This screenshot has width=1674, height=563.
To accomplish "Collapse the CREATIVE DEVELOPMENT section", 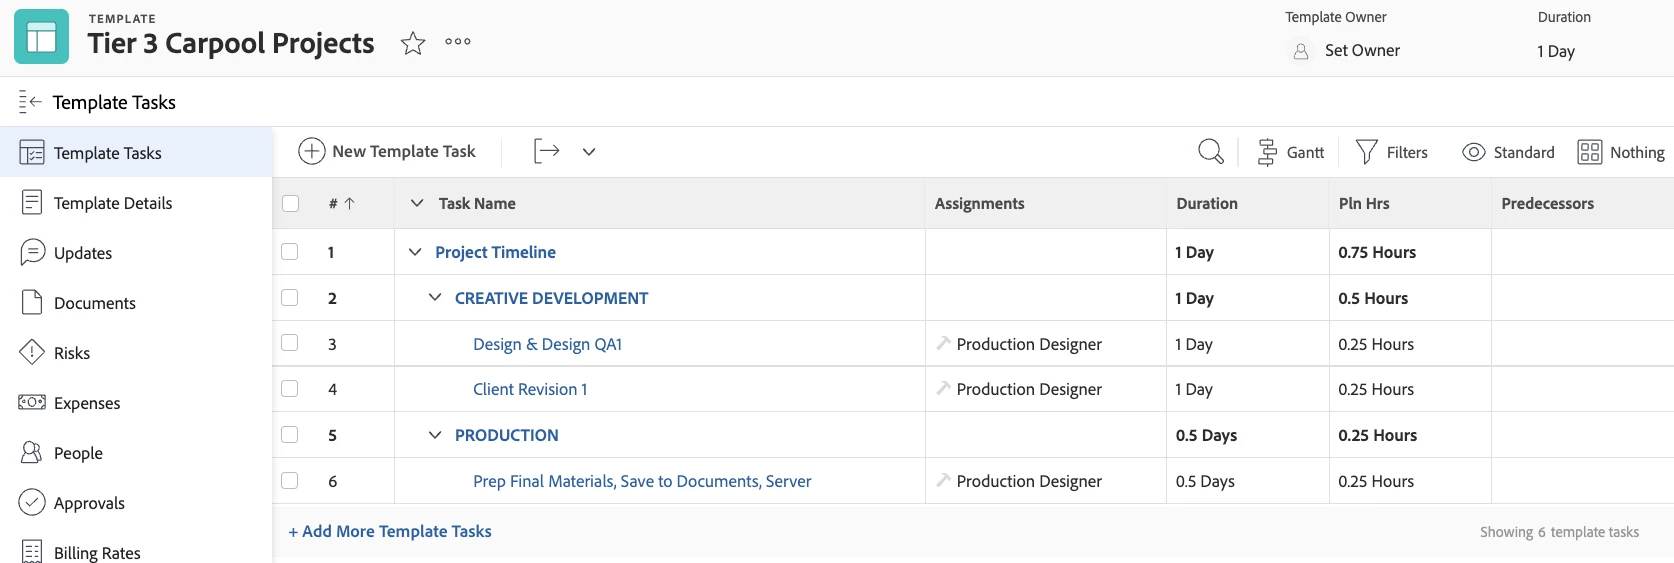I will (x=435, y=298).
